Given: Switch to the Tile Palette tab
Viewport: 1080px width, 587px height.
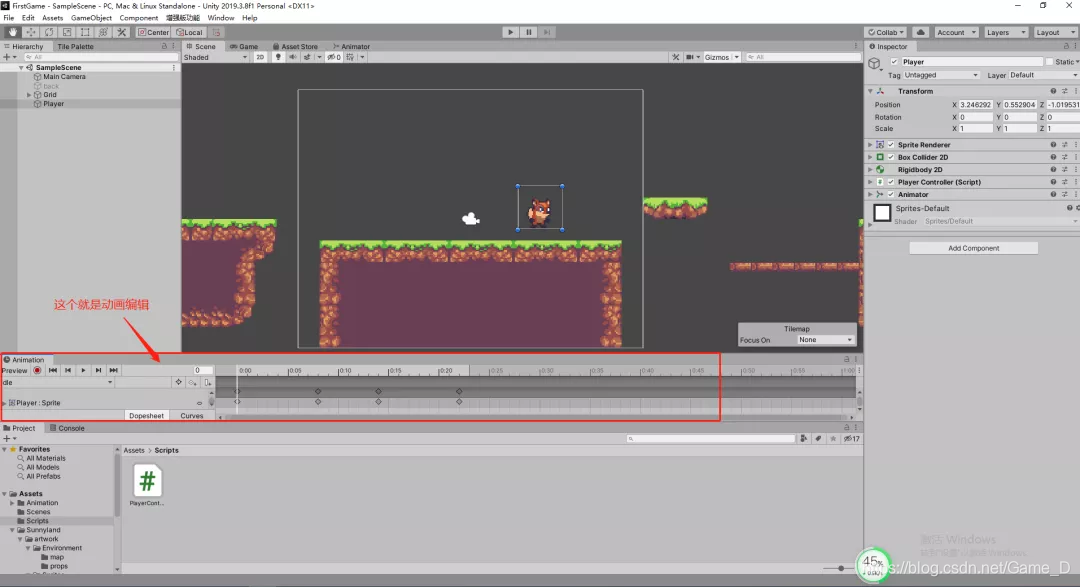Looking at the screenshot, I should 75,46.
